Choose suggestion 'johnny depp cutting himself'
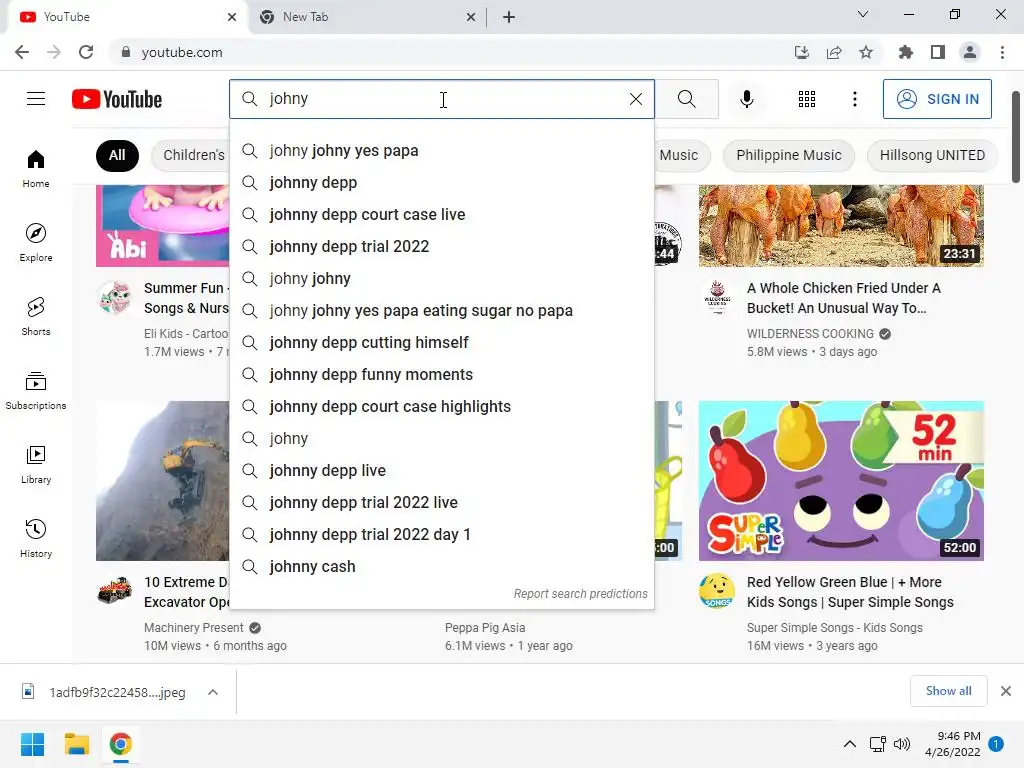 pos(442,343)
